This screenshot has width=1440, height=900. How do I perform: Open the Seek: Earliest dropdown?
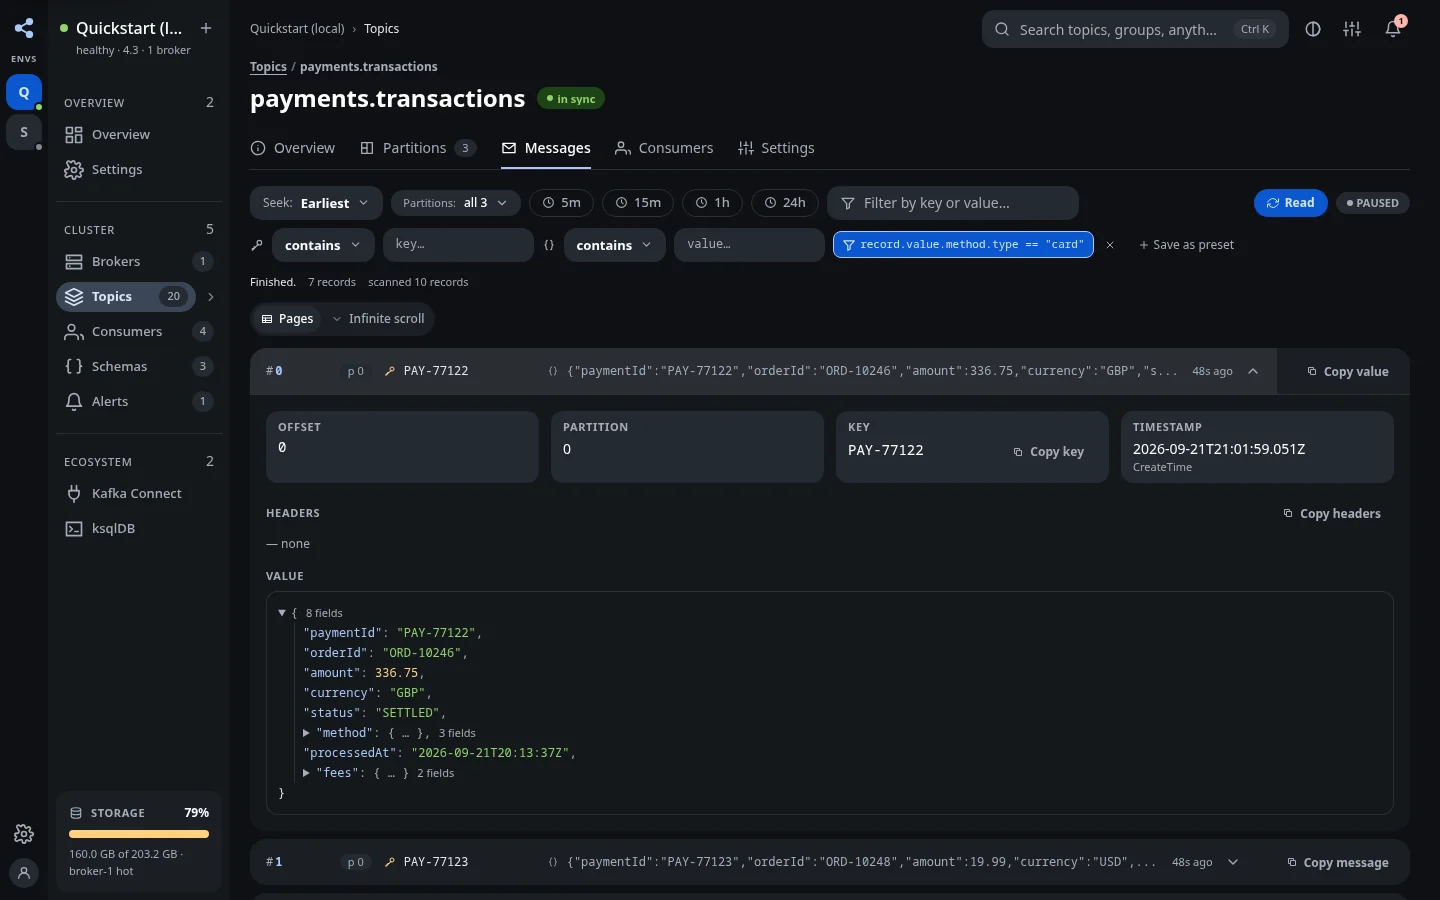(x=316, y=203)
